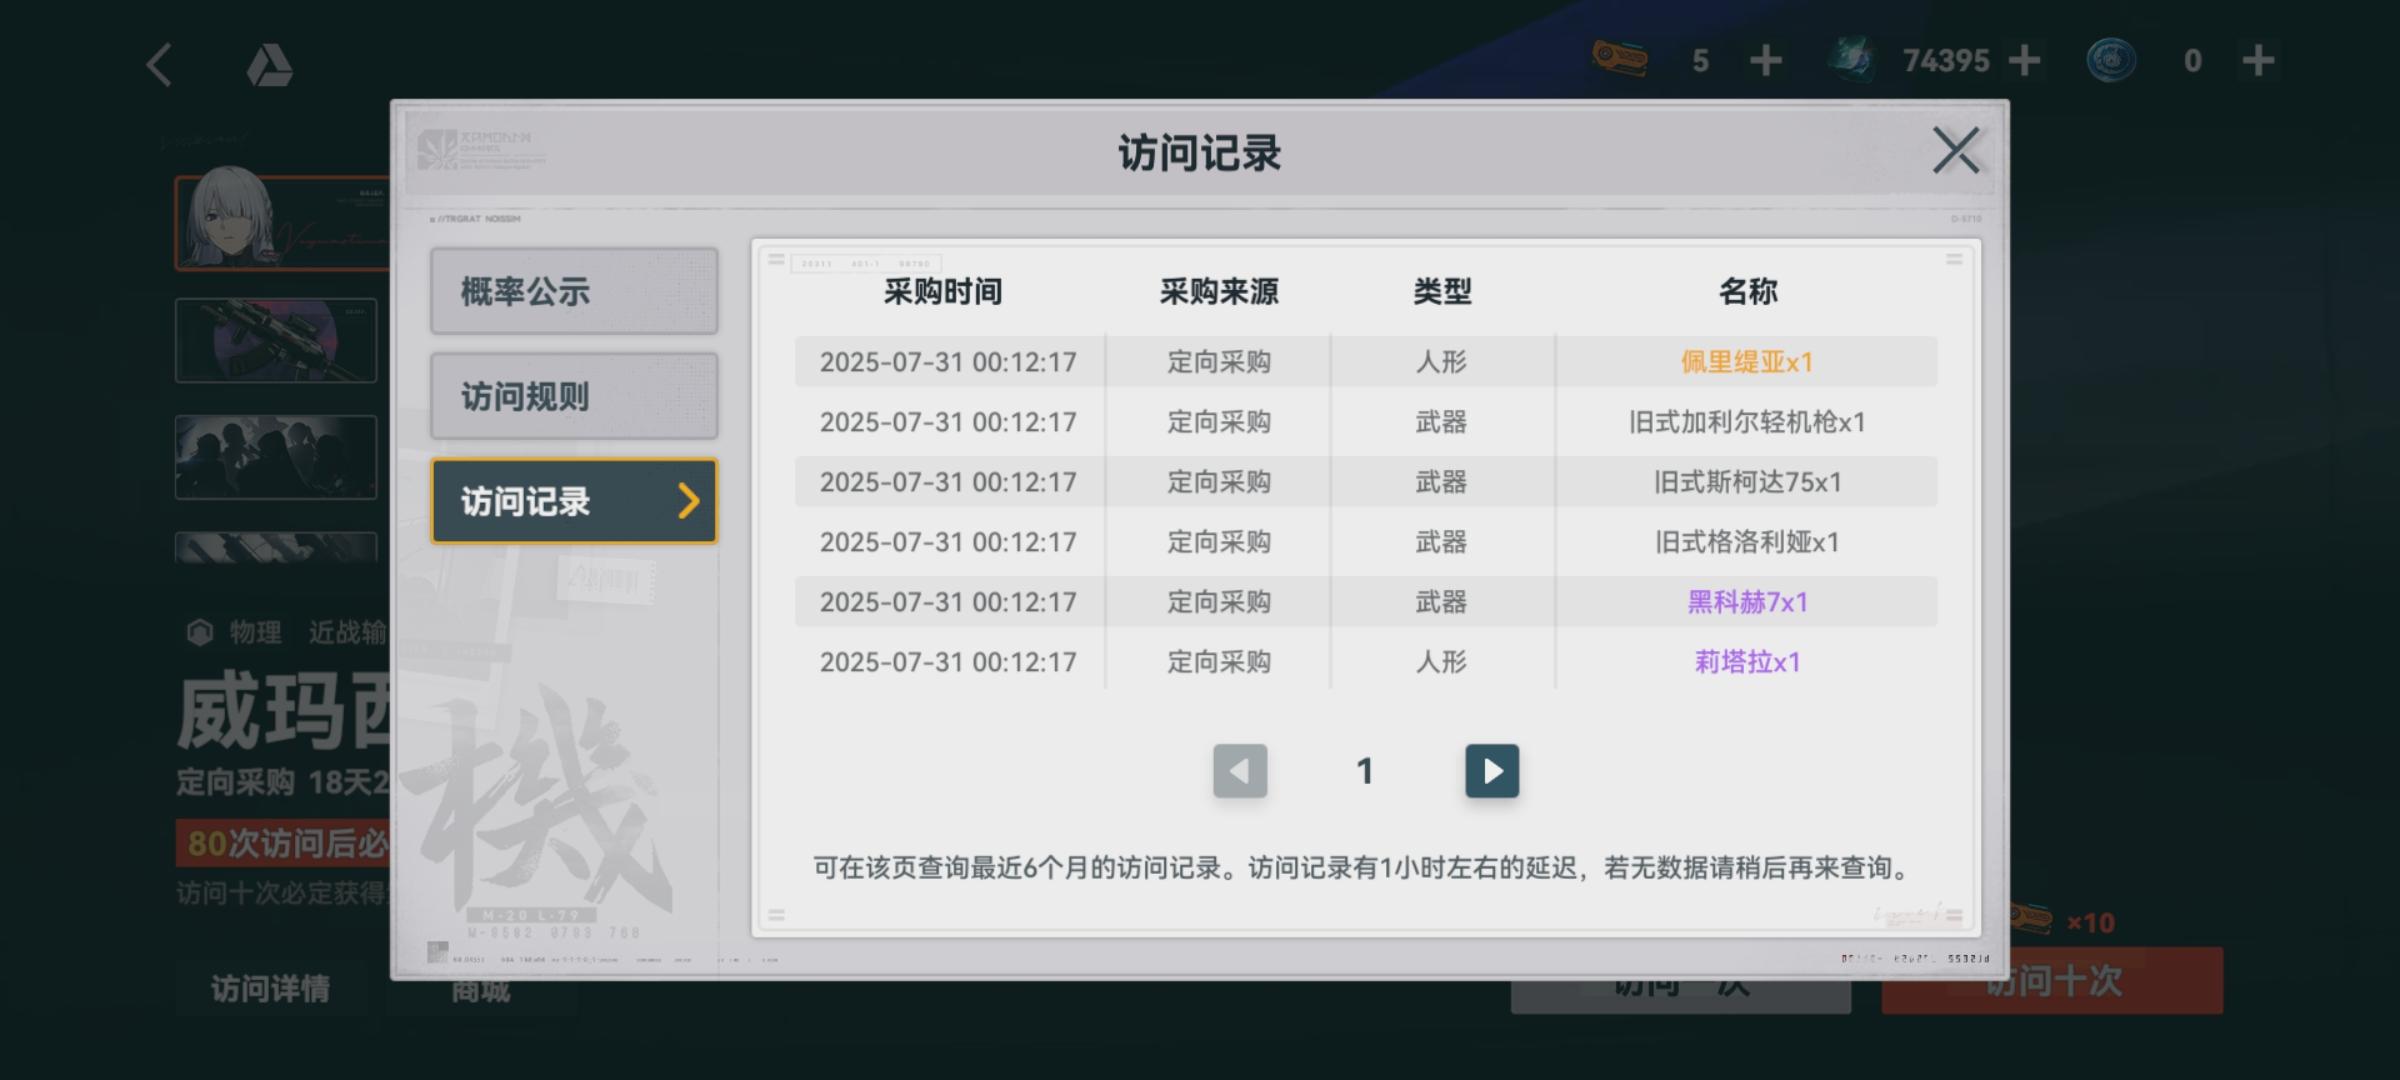
Task: Add more access tickets with plus
Action: 1766,61
